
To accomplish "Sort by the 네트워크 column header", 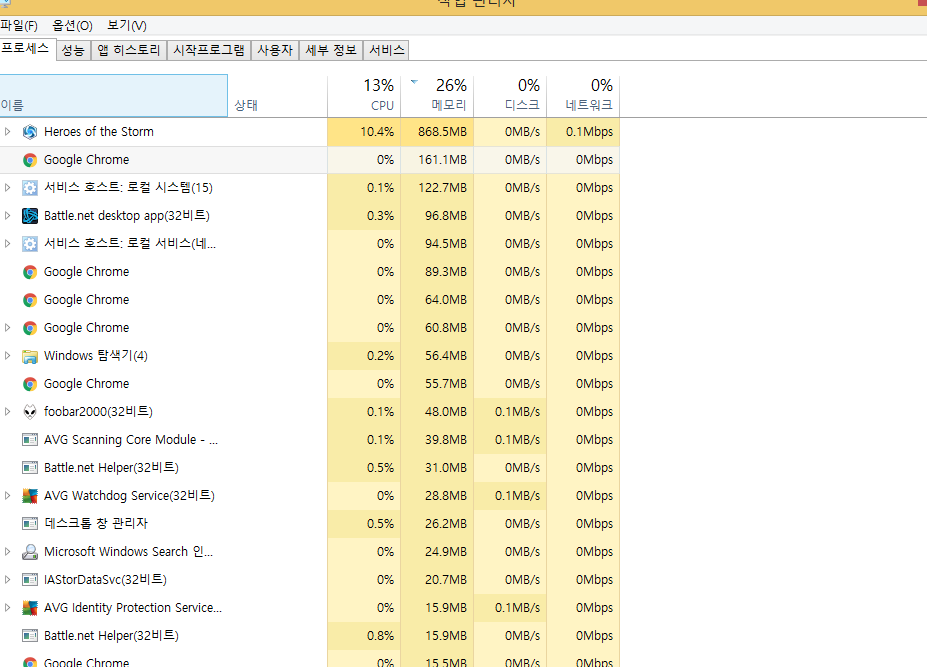I will click(583, 96).
